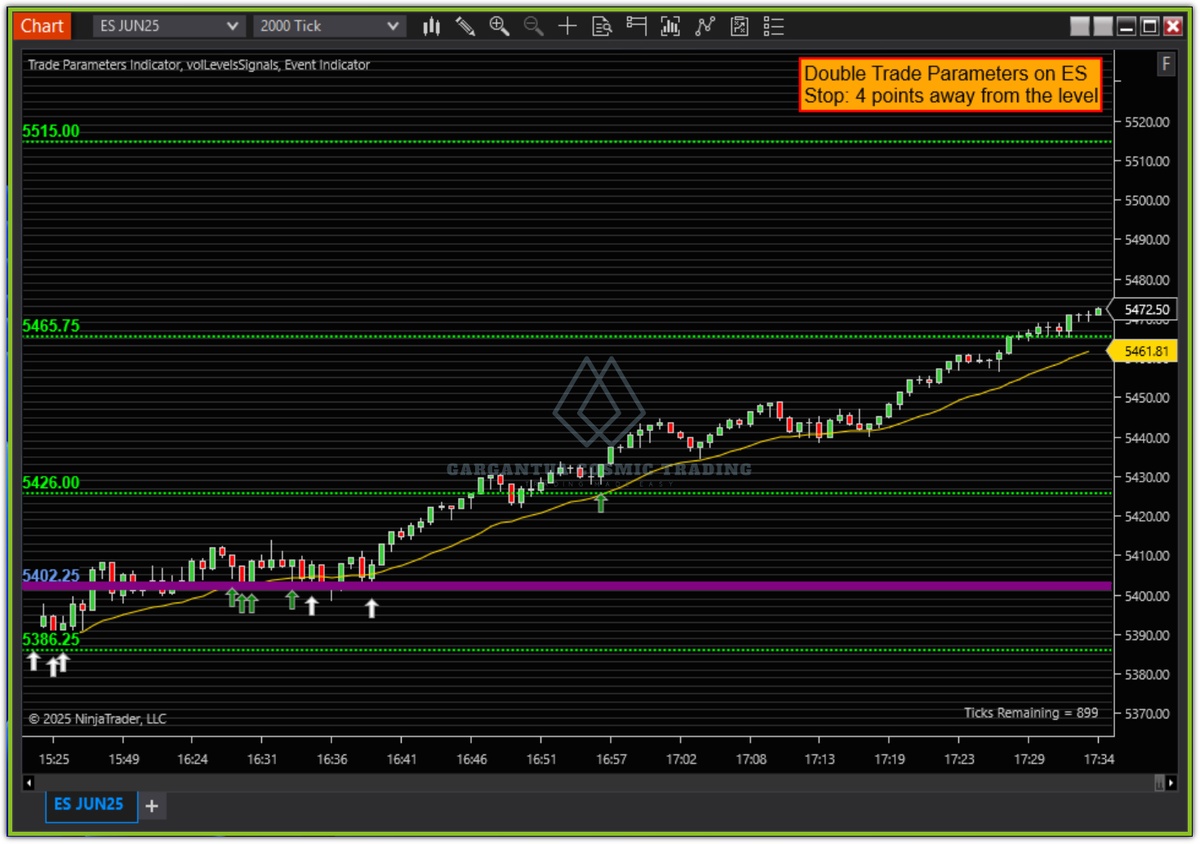
Task: Click the 5402.25 blue level label
Action: [51, 576]
